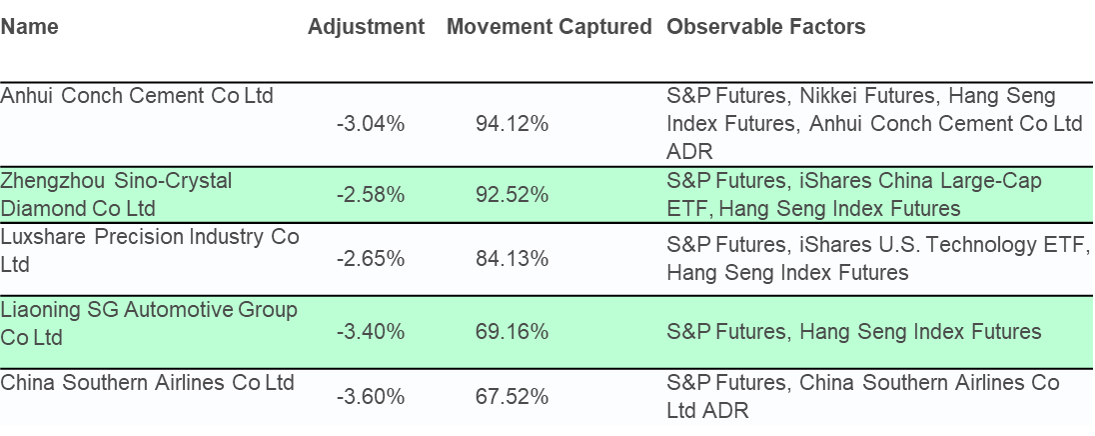Click the iShares U.S. Technology ETF factors text

click(x=944, y=245)
